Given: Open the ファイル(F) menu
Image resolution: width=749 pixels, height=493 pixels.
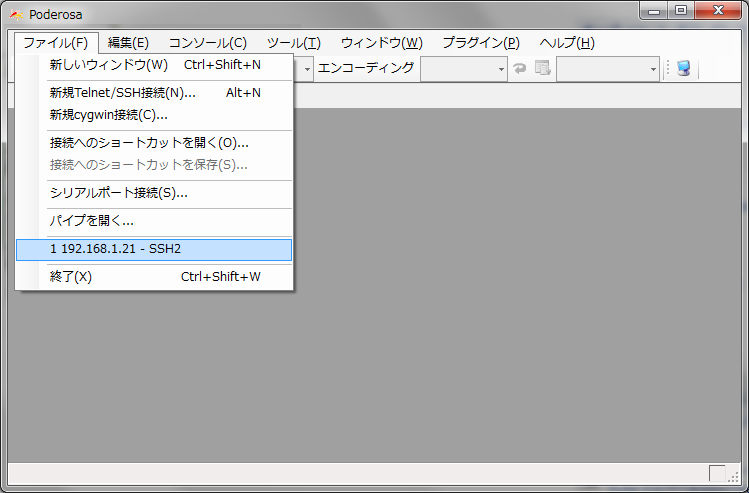Looking at the screenshot, I should (x=56, y=43).
